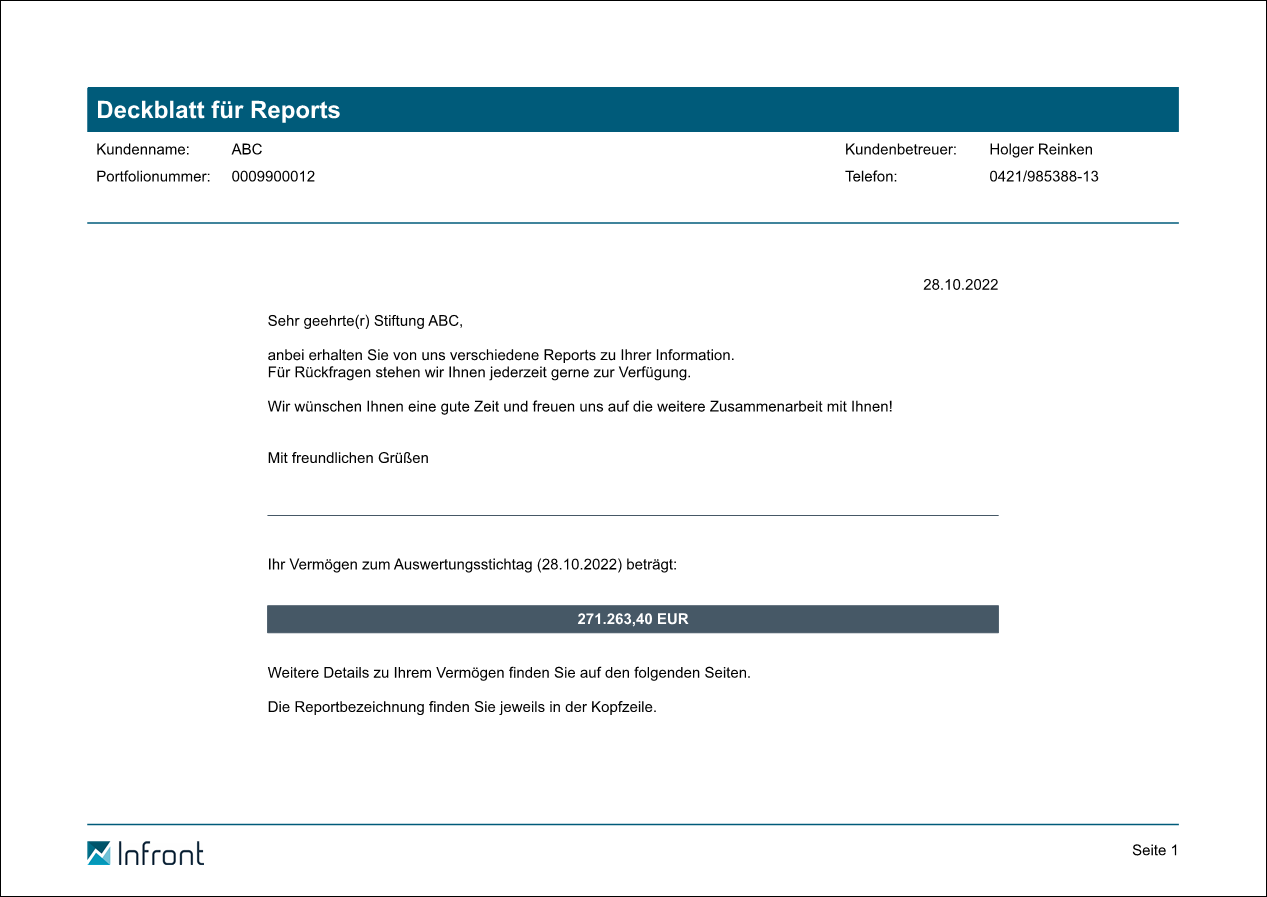Click the 'Weitere Details zu Ihrem Vermögen' sentence
Screen dimensions: 1267x897
point(509,673)
